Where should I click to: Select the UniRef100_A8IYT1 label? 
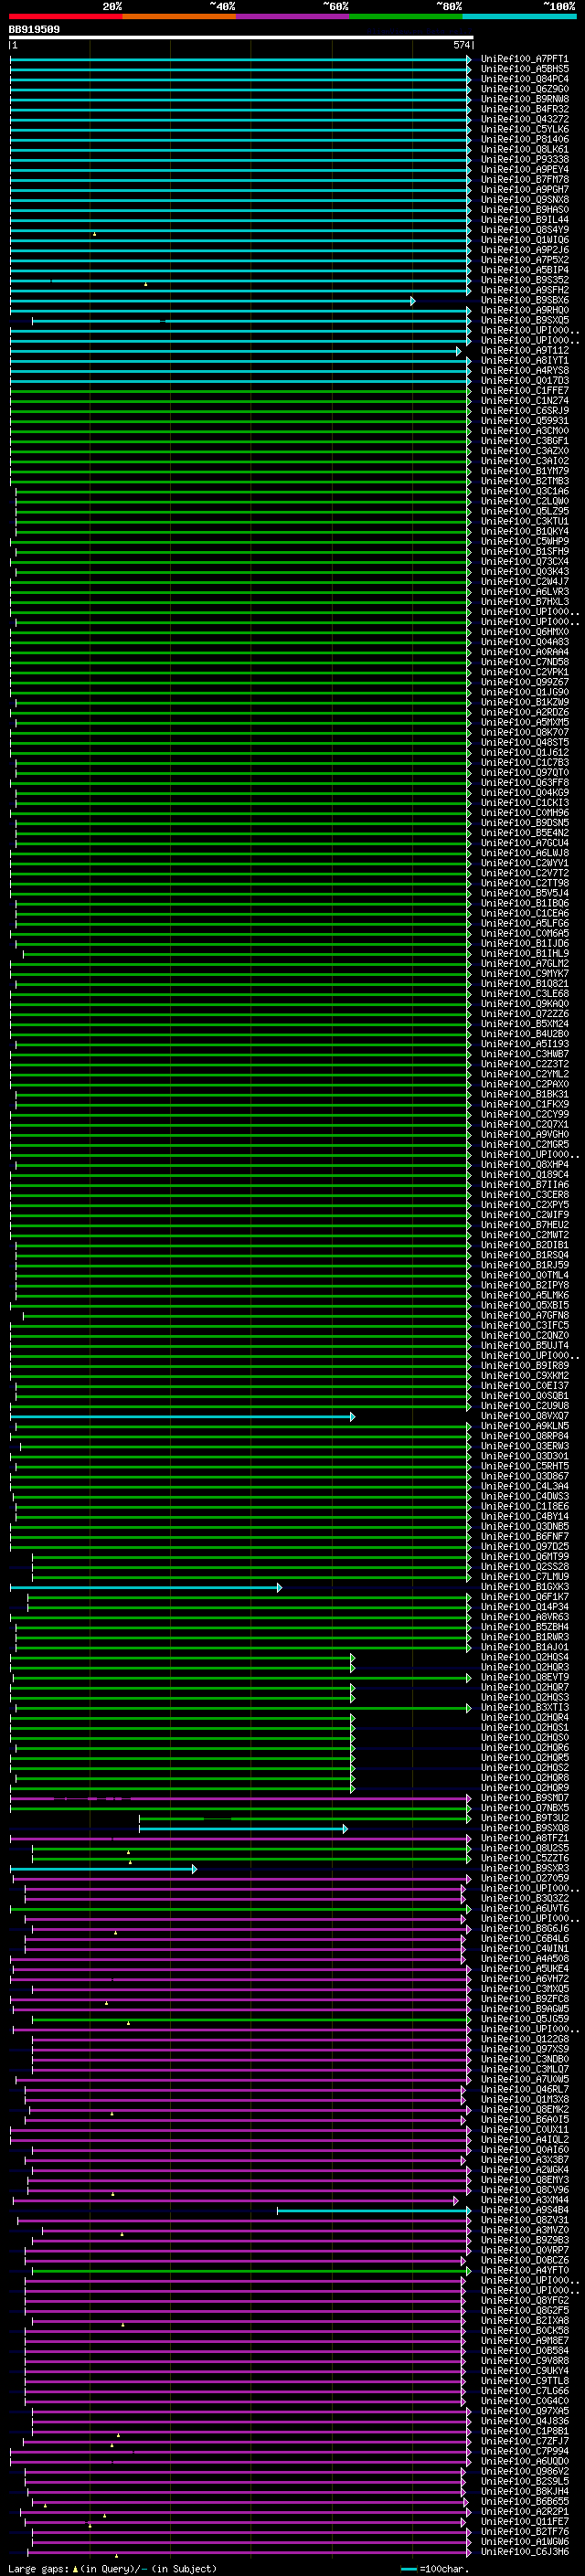click(x=525, y=361)
